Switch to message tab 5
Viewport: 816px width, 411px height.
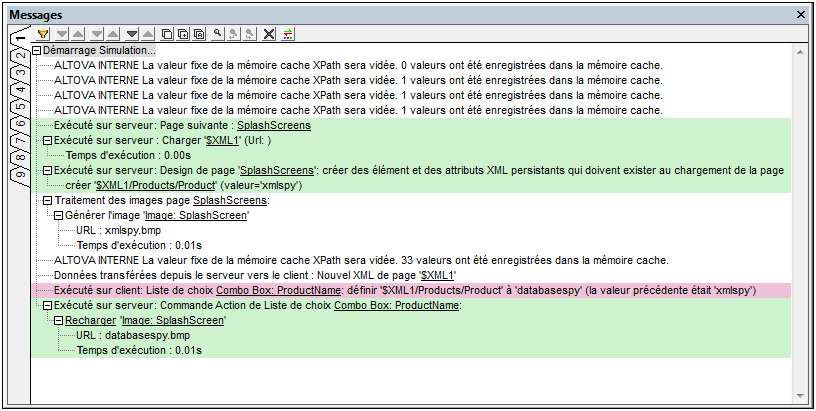click(x=18, y=108)
